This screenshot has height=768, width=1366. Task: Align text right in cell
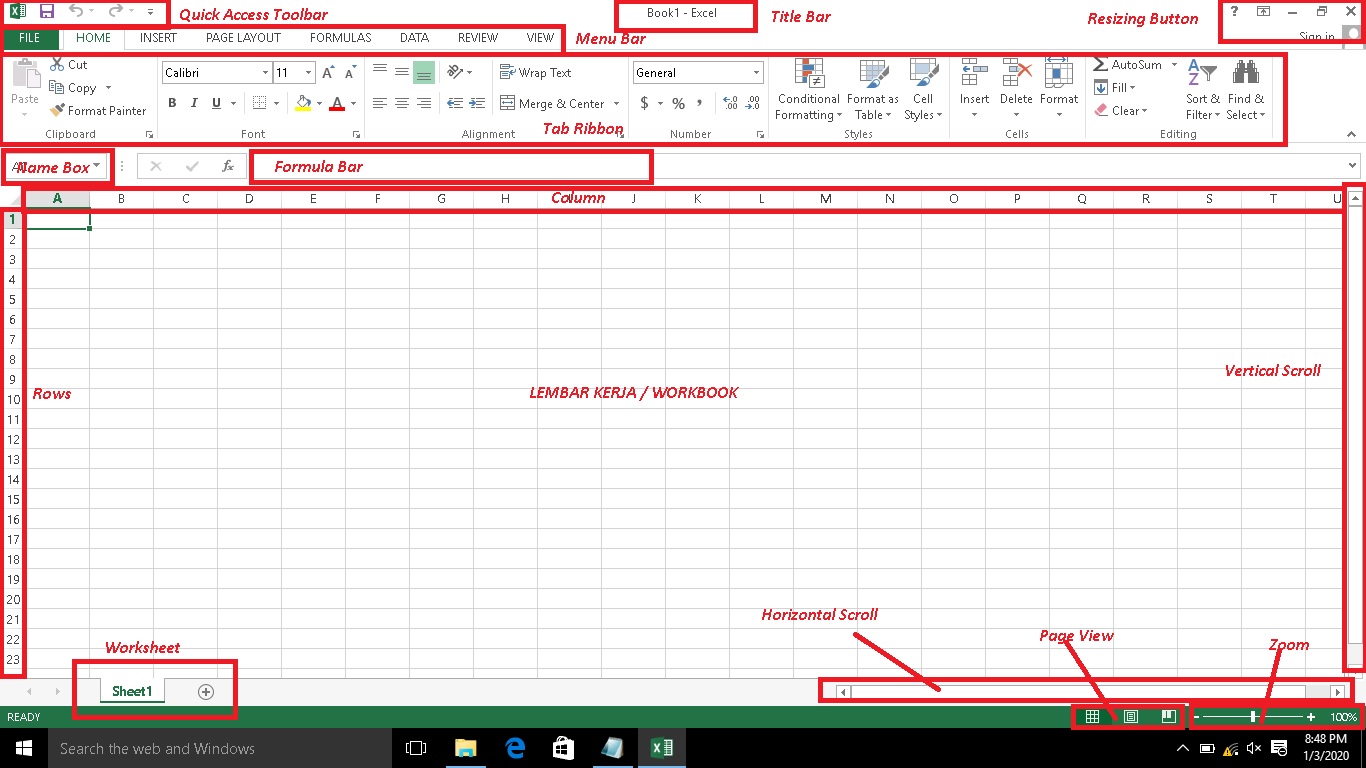click(x=424, y=103)
